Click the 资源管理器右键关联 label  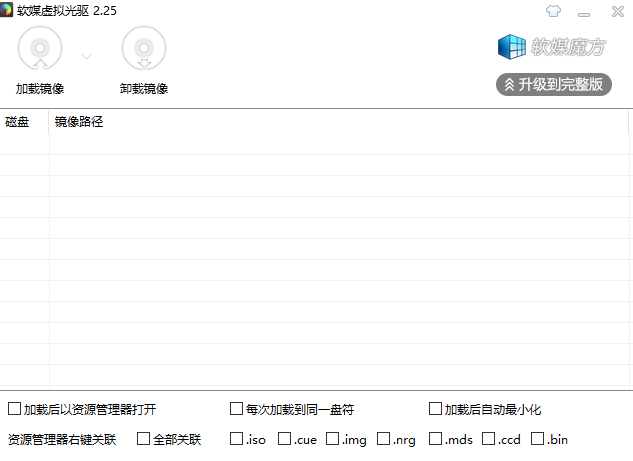coord(62,439)
